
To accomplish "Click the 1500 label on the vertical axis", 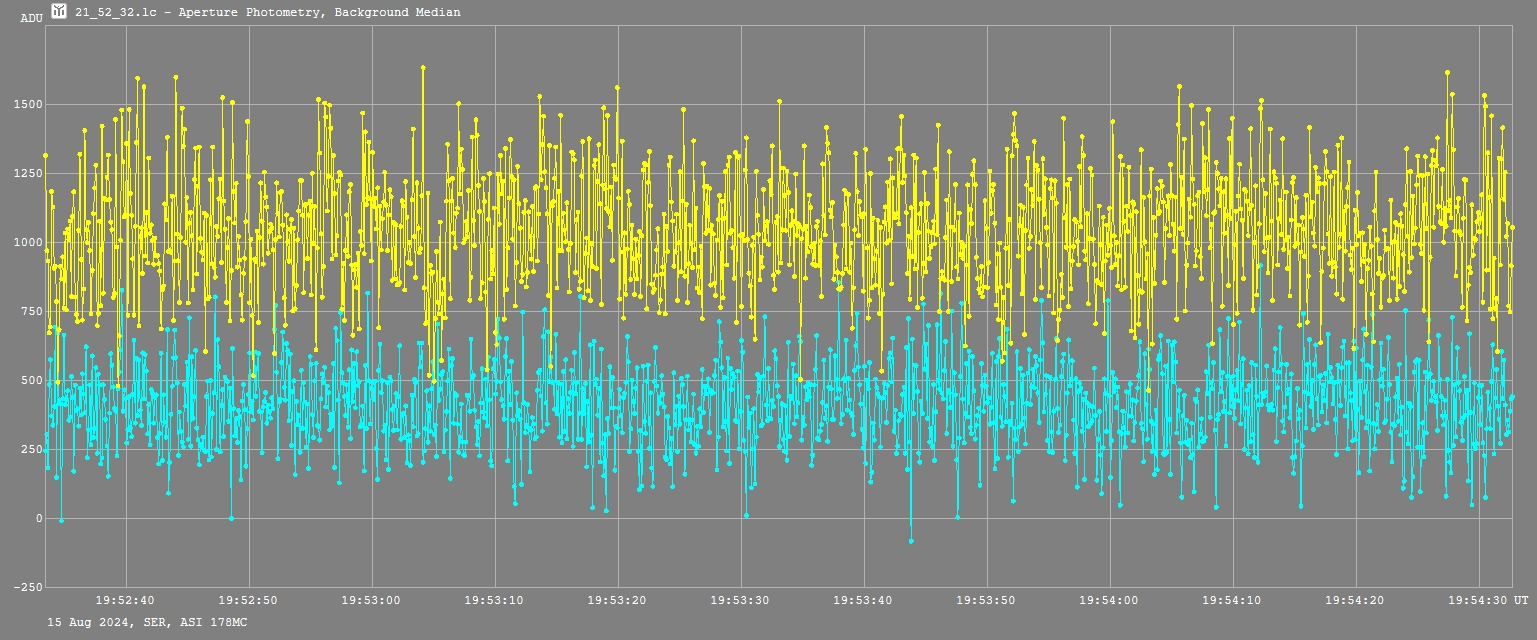I will (x=27, y=104).
